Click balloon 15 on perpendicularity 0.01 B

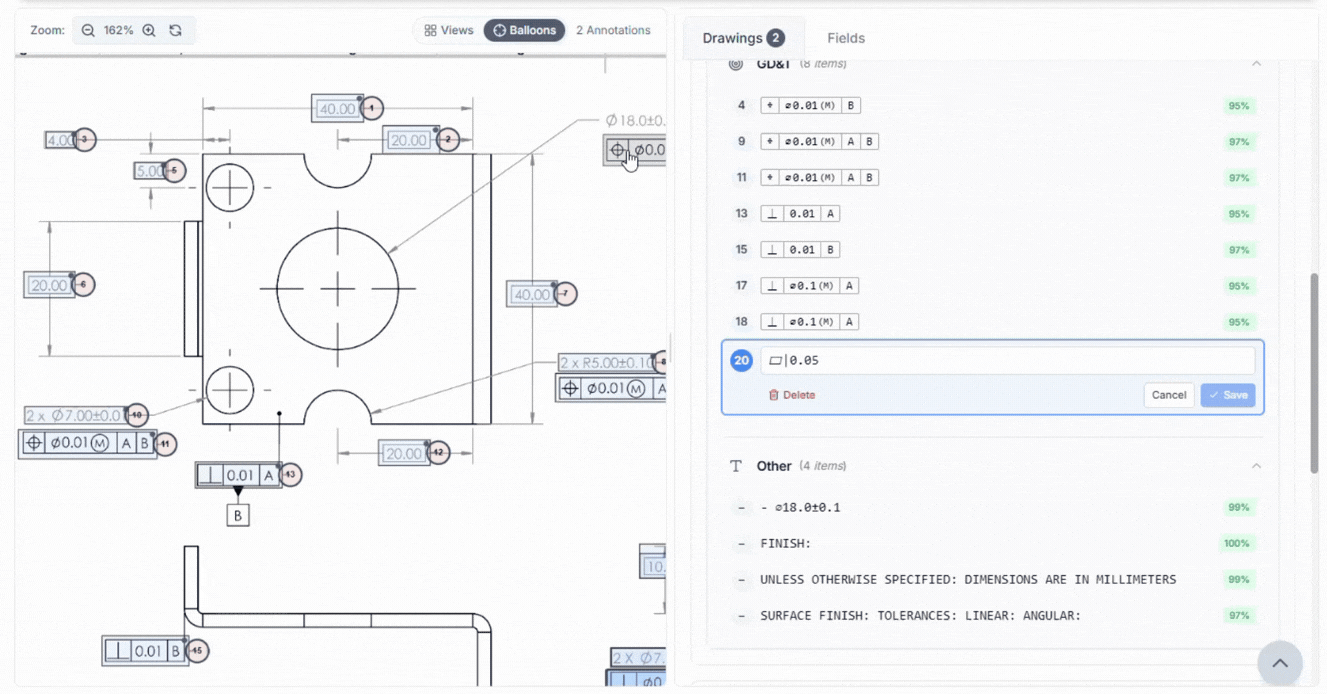coord(196,651)
